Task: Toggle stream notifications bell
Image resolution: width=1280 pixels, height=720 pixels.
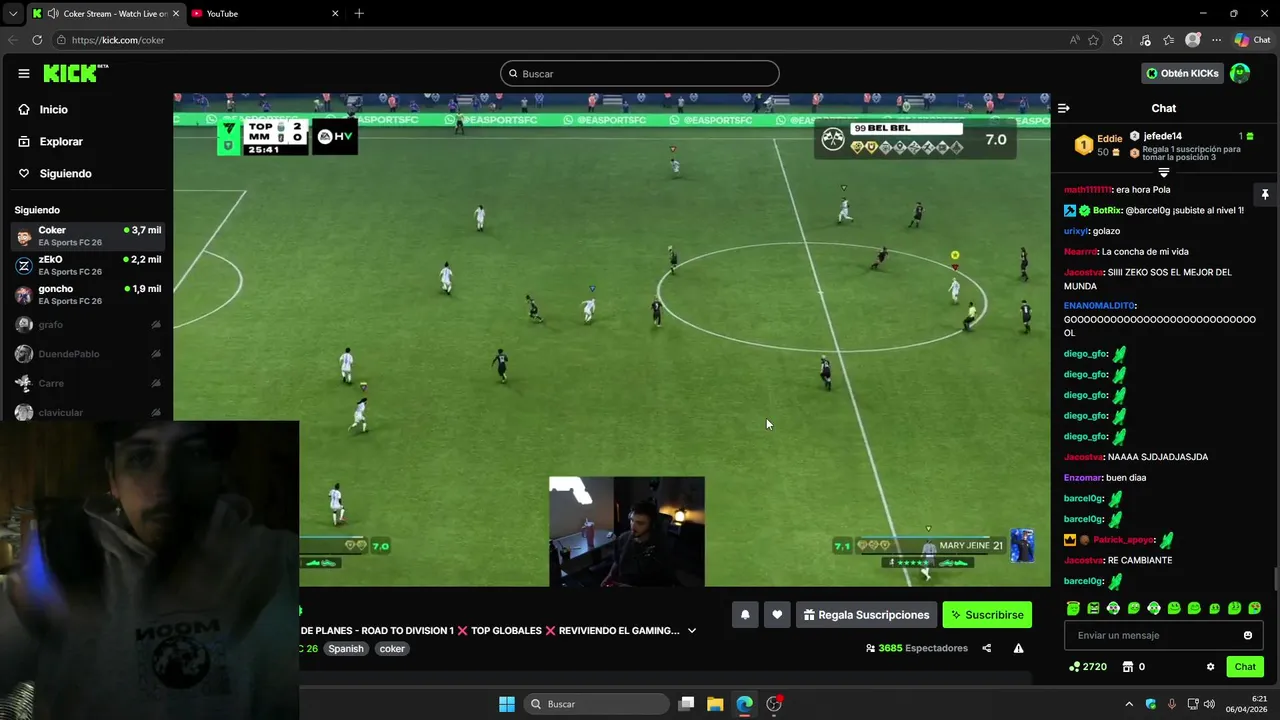Action: [745, 615]
